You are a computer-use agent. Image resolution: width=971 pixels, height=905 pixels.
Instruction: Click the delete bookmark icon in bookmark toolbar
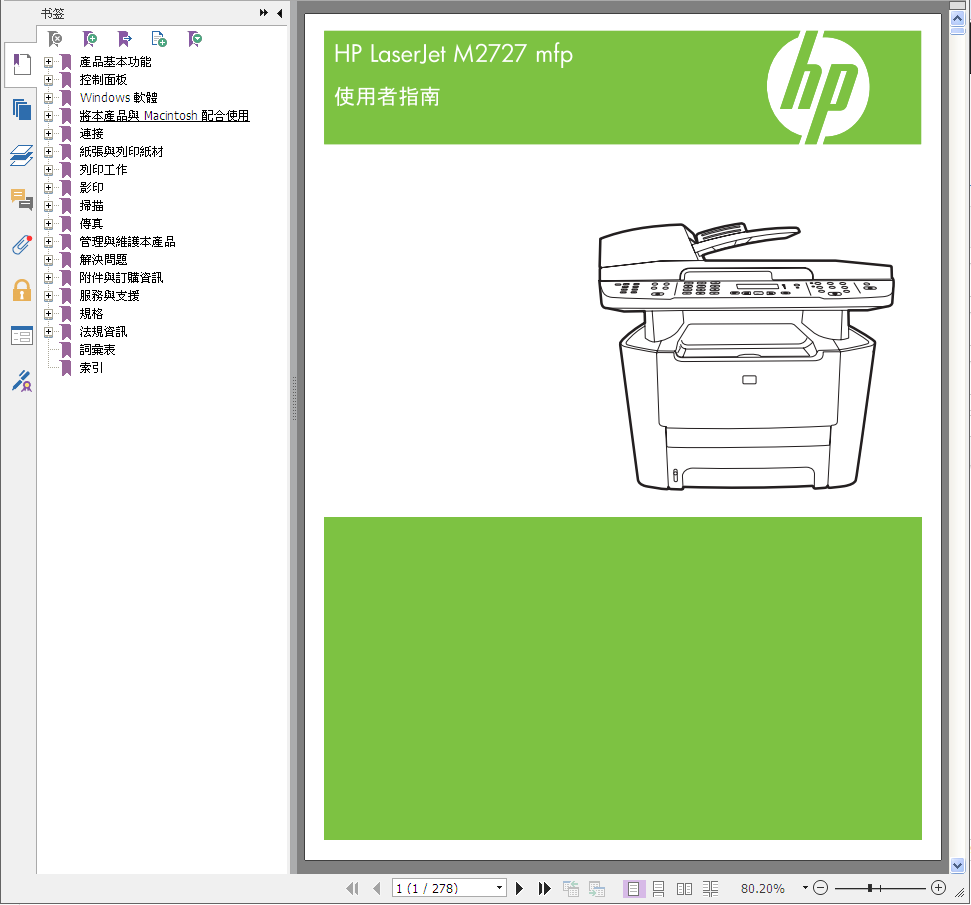tap(55, 40)
